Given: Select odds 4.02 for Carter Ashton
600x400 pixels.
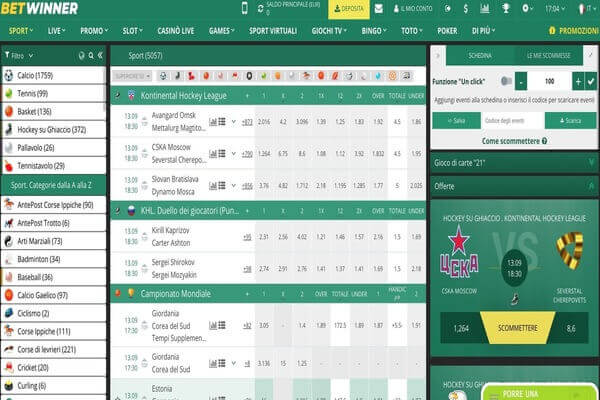Looking at the screenshot, I should click(x=302, y=237).
